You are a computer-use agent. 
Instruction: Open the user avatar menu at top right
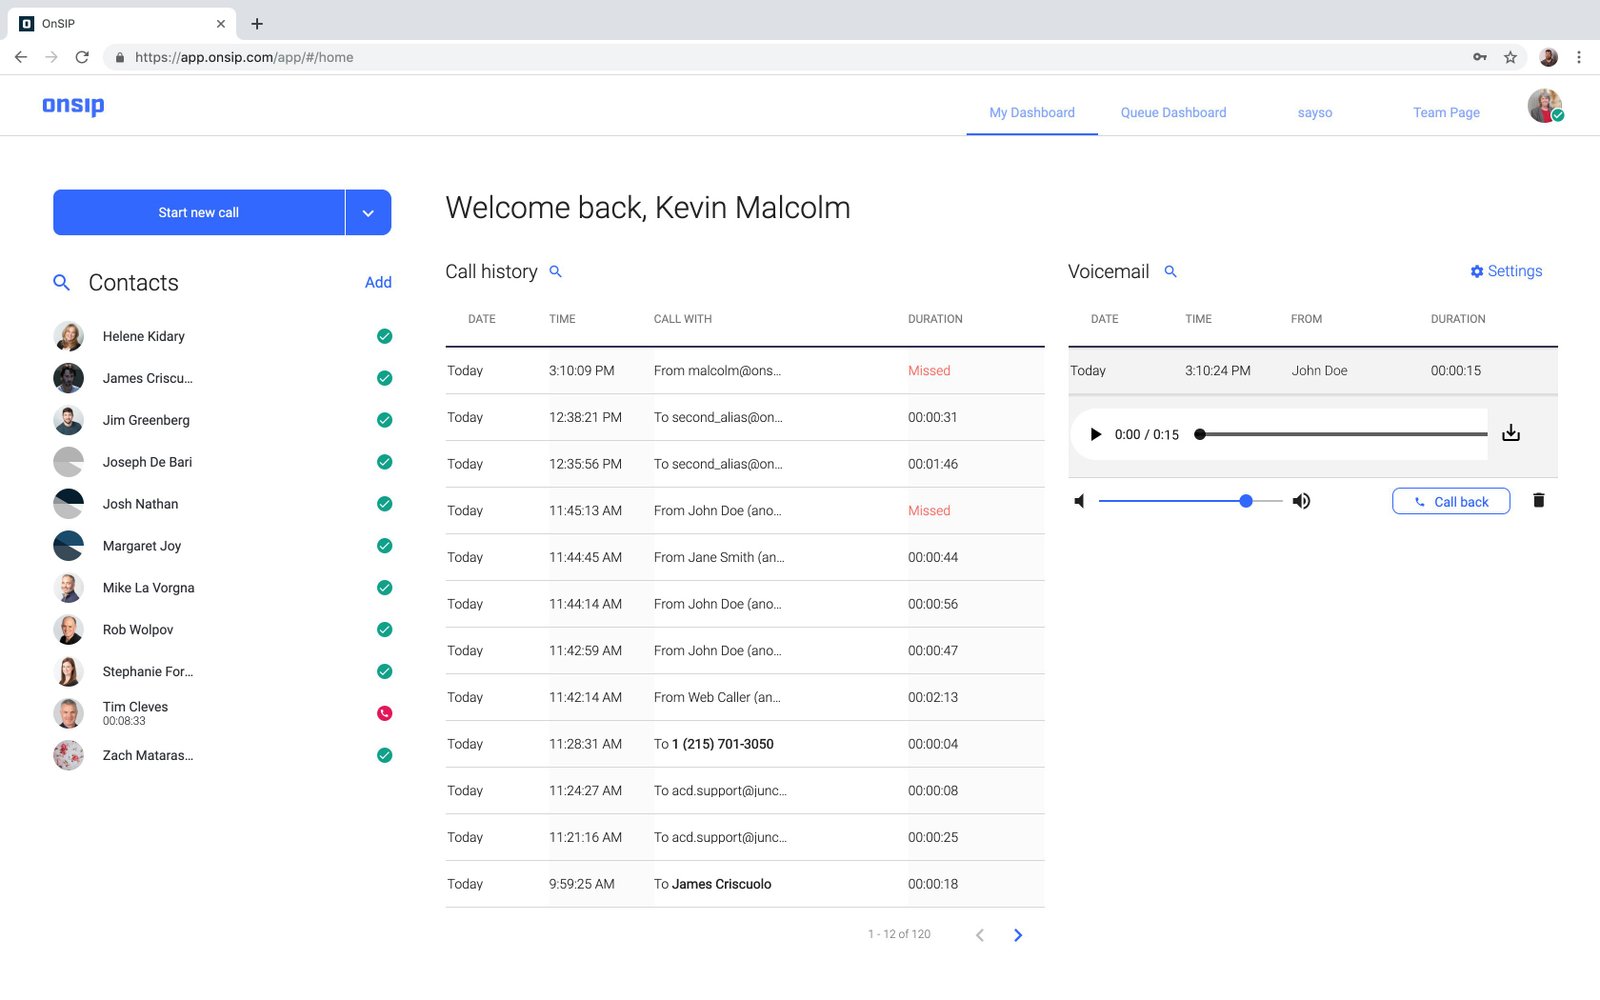point(1544,106)
